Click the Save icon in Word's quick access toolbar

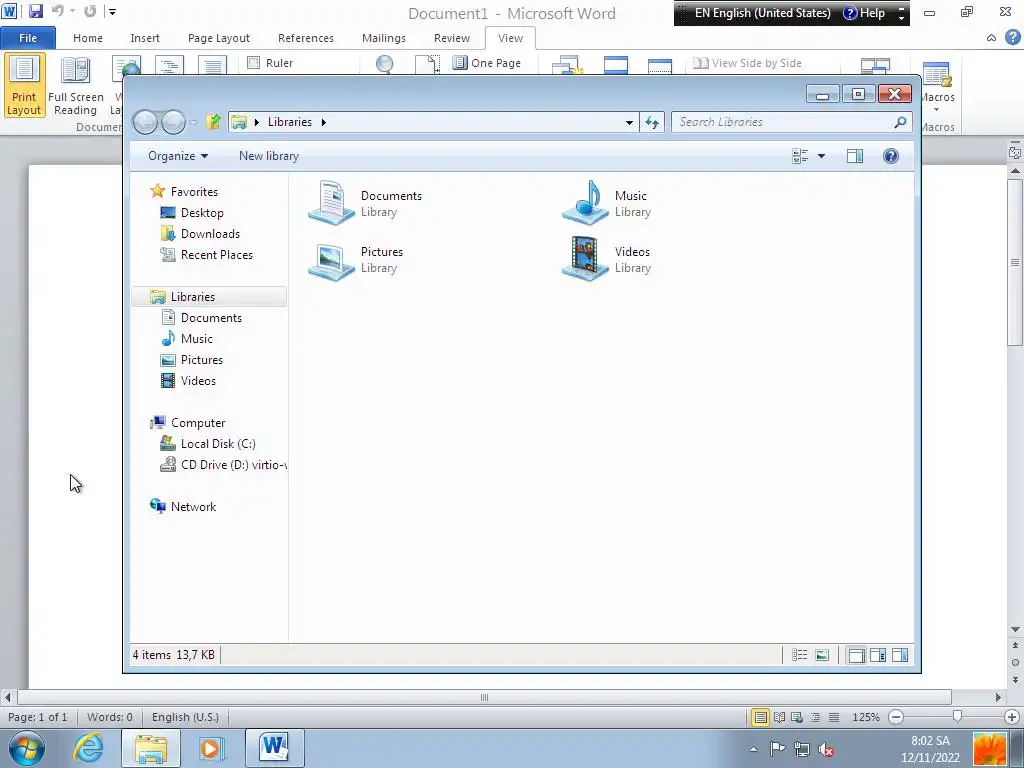tap(35, 11)
